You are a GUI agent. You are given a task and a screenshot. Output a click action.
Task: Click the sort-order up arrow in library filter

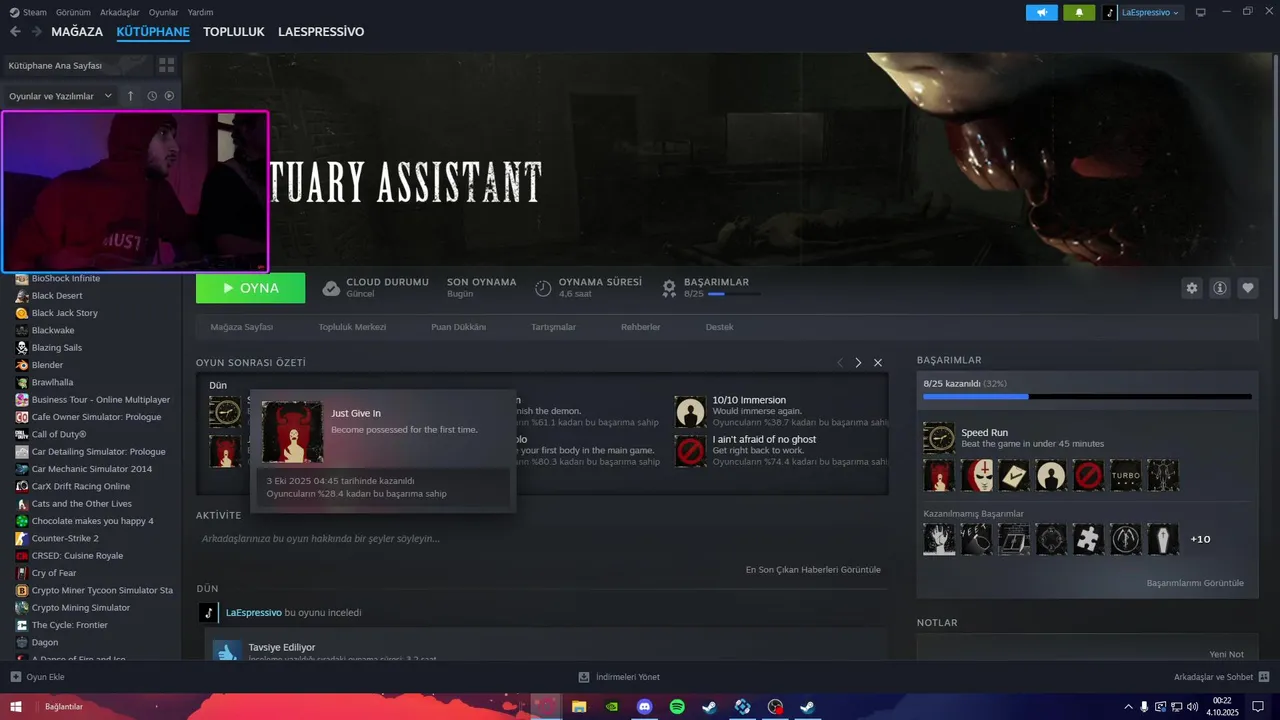coord(130,96)
